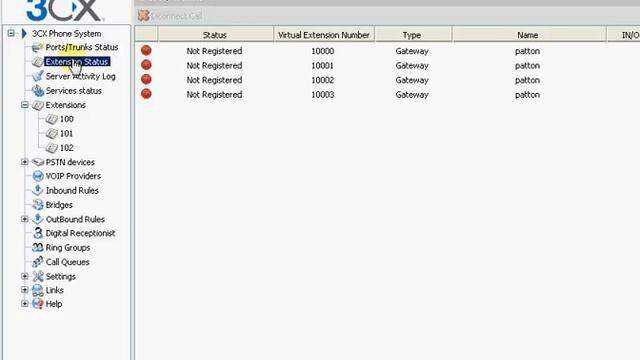640x360 pixels.
Task: Click the phone icon for extension 101
Action: 51,133
